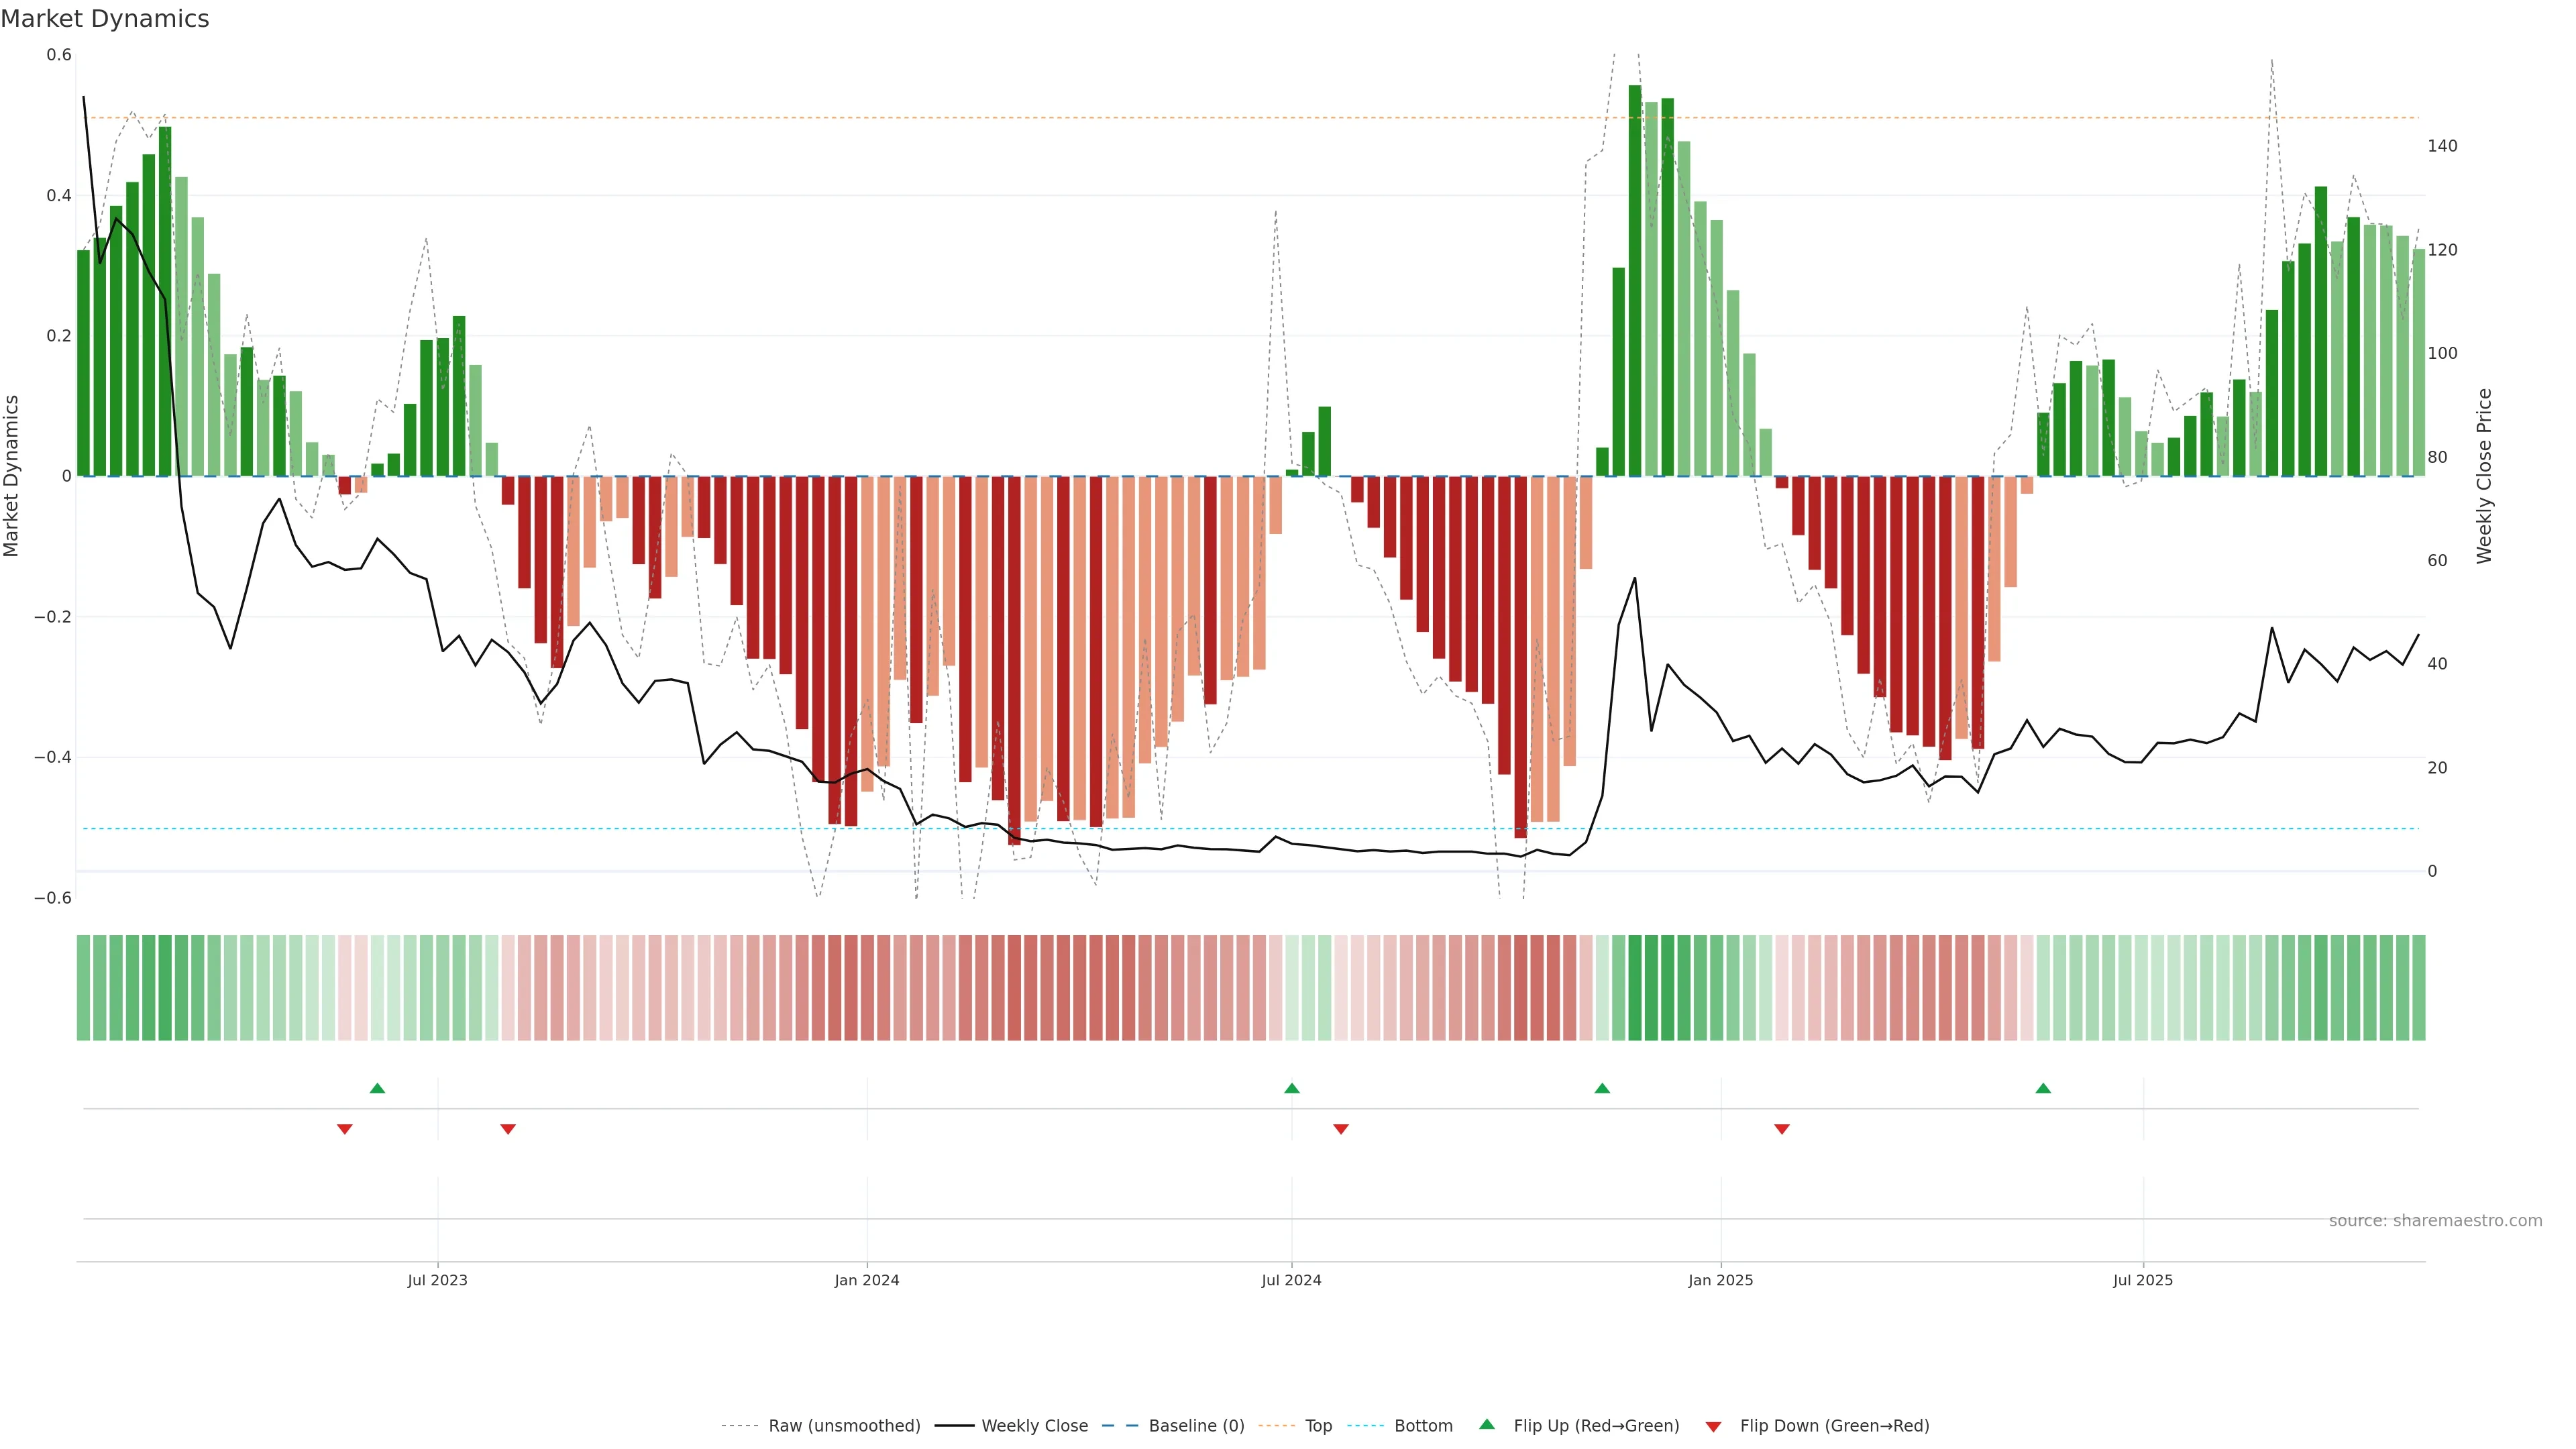Click the Flip Up legend triangle icon
Screen dimensions: 2576x1449
coord(1487,1425)
